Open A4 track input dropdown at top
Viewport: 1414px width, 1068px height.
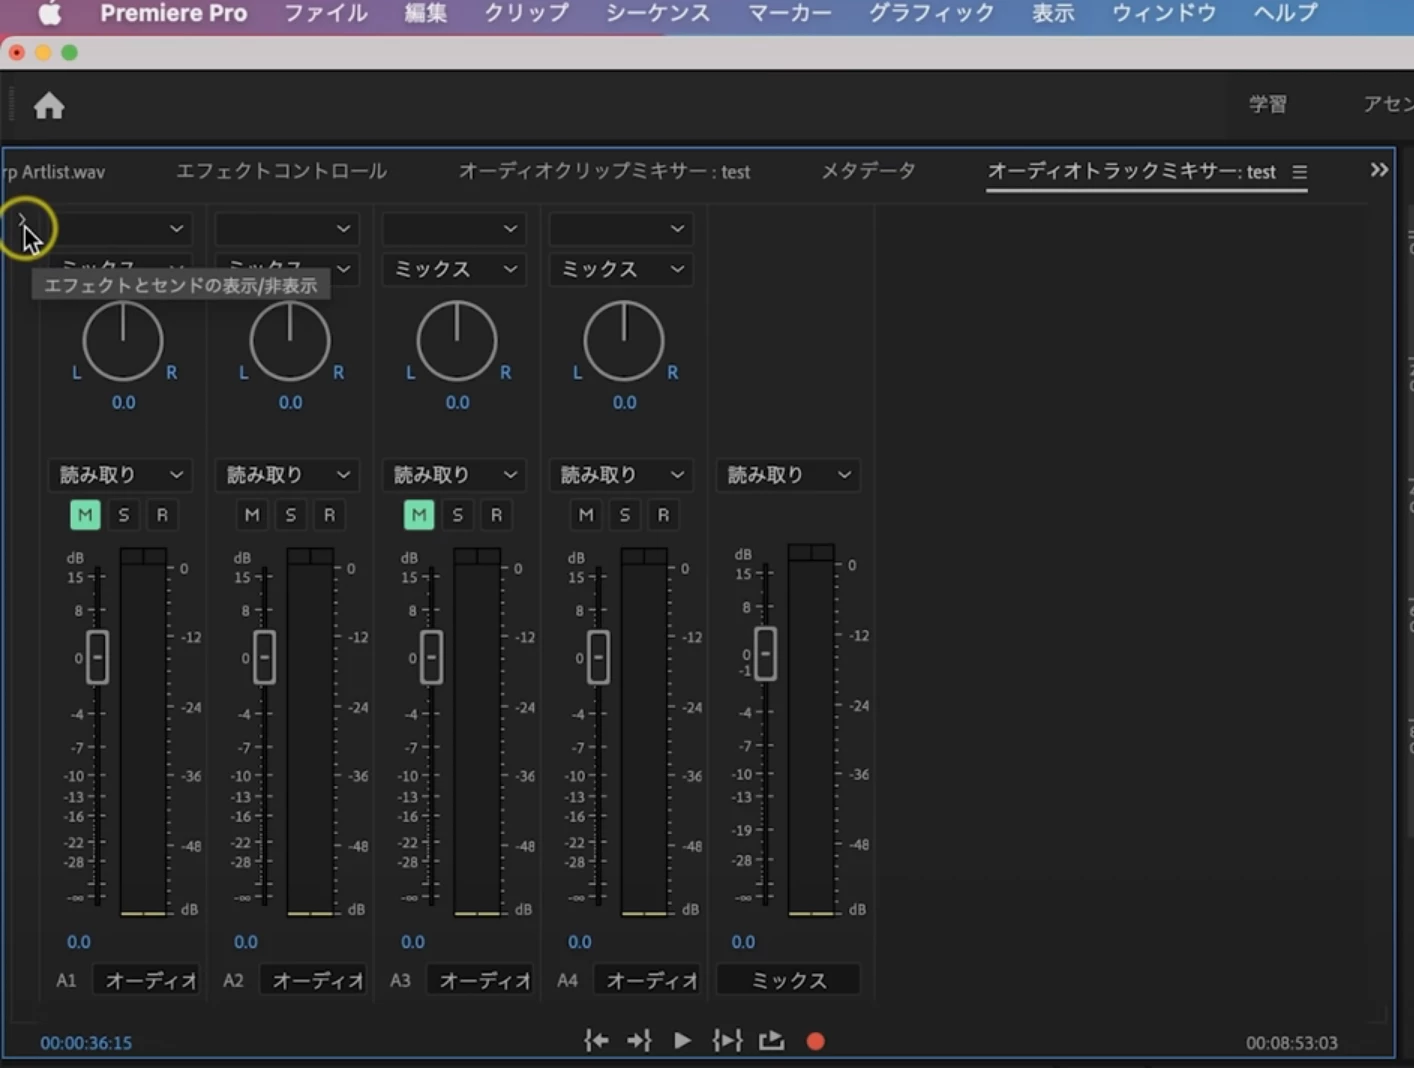(621, 229)
